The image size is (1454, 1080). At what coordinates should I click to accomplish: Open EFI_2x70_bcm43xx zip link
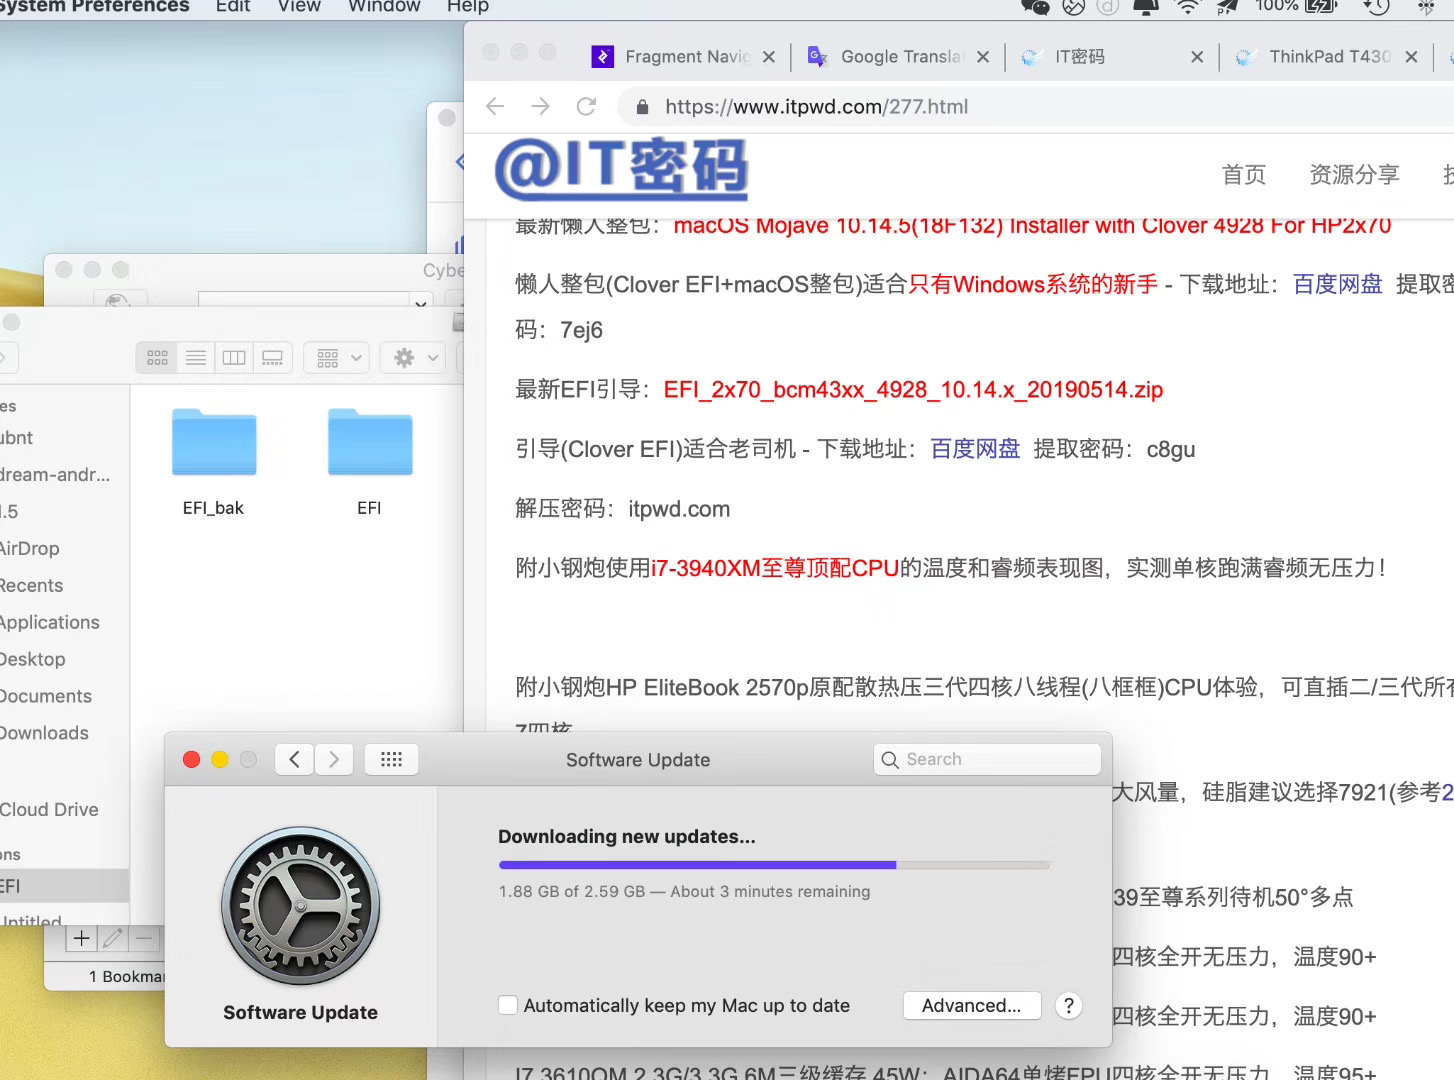click(913, 390)
